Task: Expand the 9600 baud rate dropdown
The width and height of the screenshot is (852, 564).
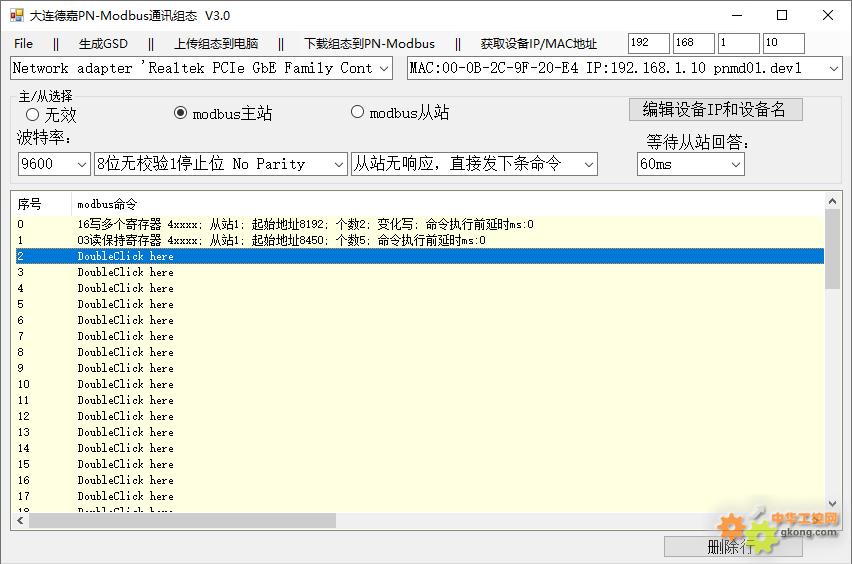Action: [x=81, y=164]
